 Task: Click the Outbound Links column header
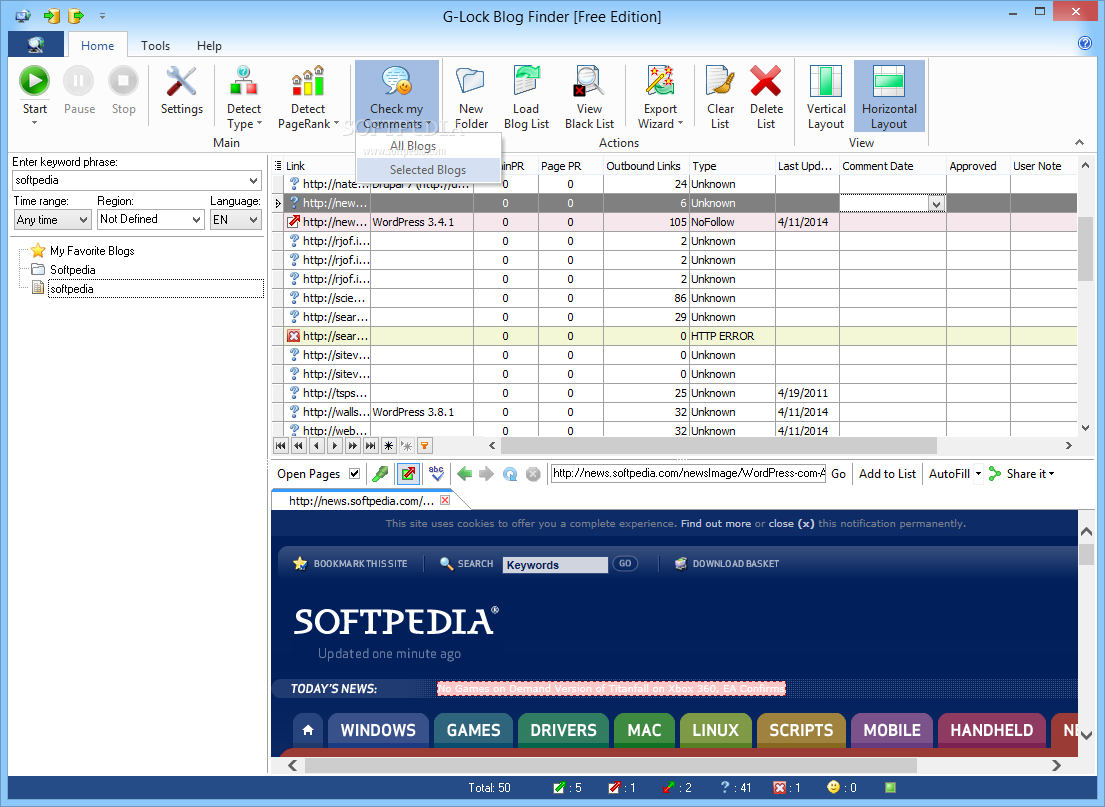(x=643, y=166)
